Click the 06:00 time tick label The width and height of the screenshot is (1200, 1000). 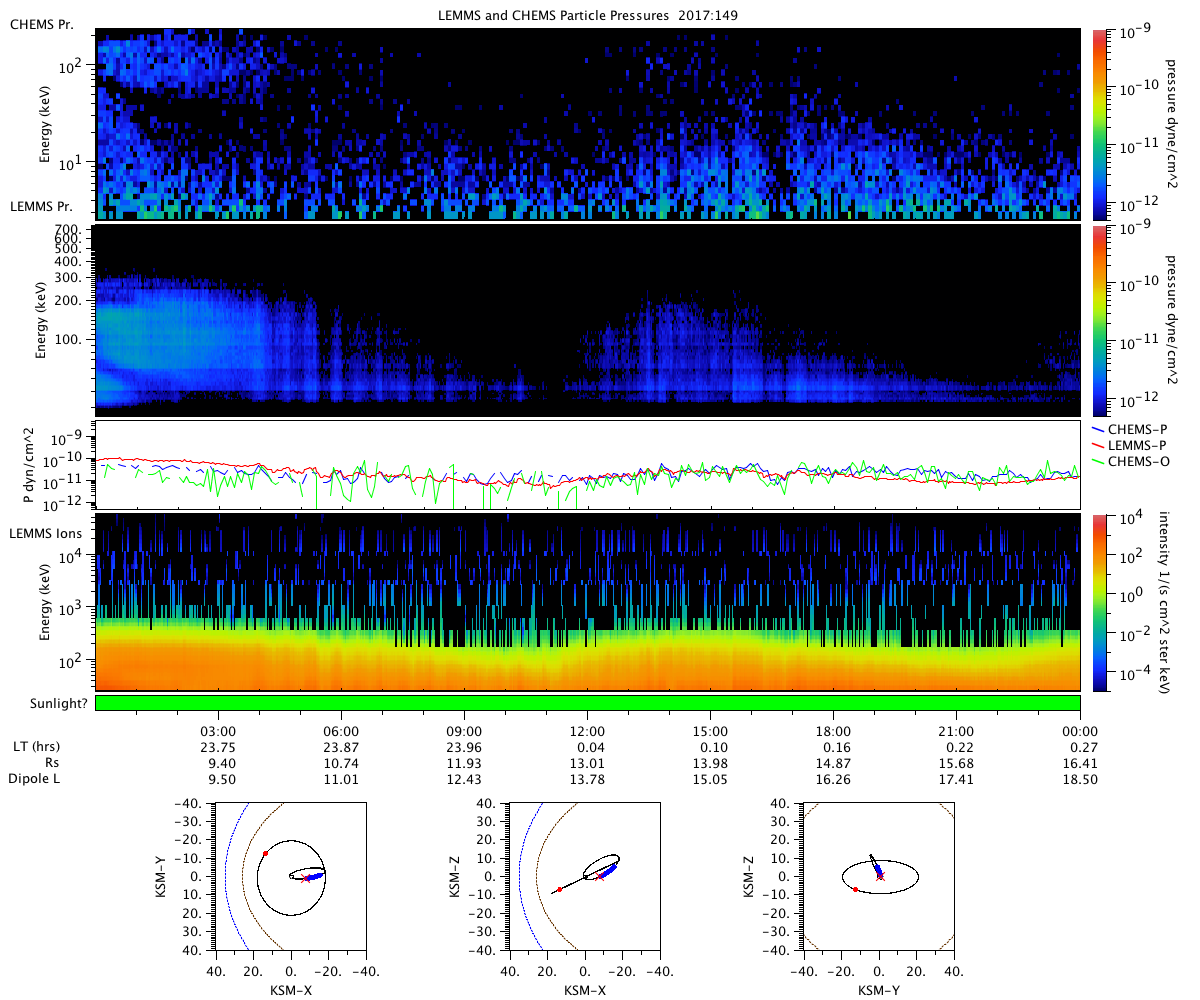click(342, 731)
